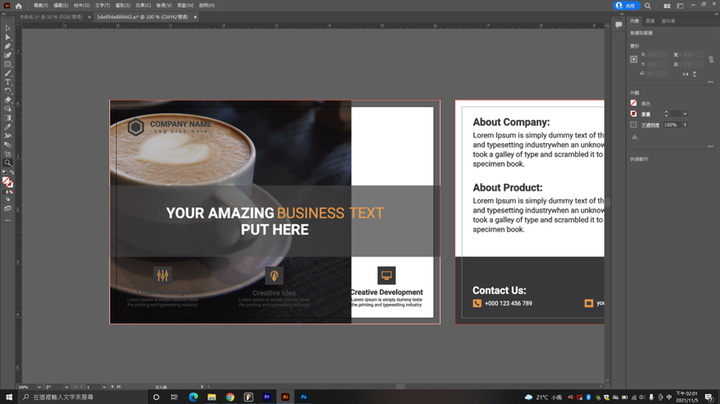Switch the drawing mode icon

pyautogui.click(x=8, y=200)
